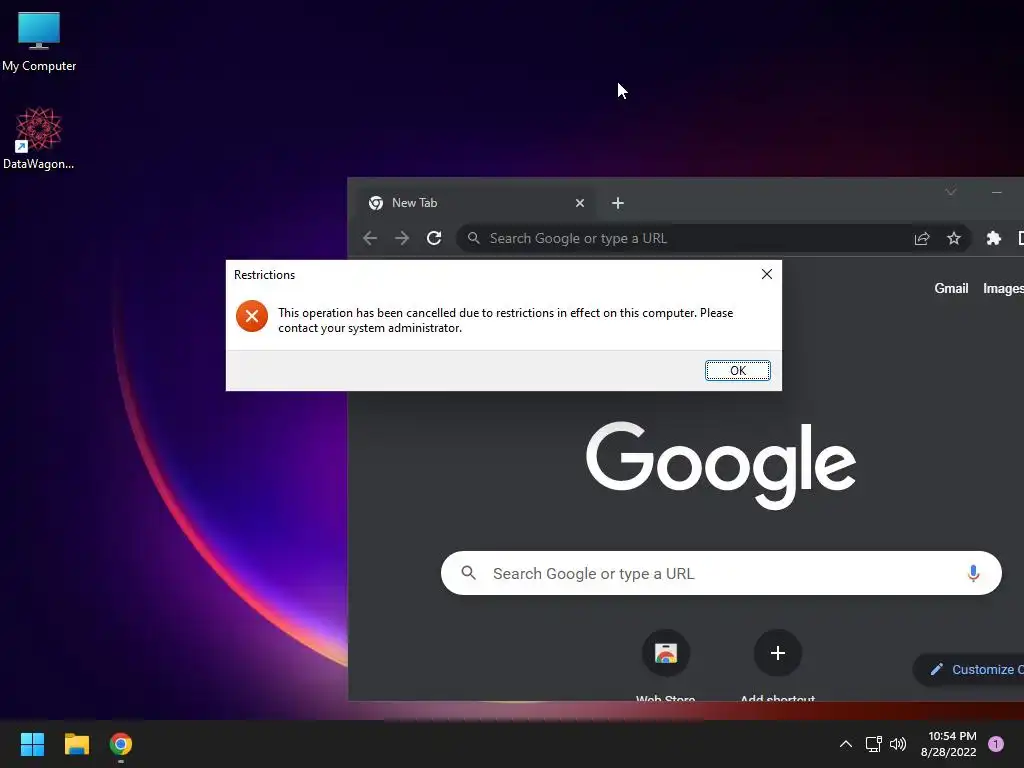Click the Google logo

coord(721,464)
